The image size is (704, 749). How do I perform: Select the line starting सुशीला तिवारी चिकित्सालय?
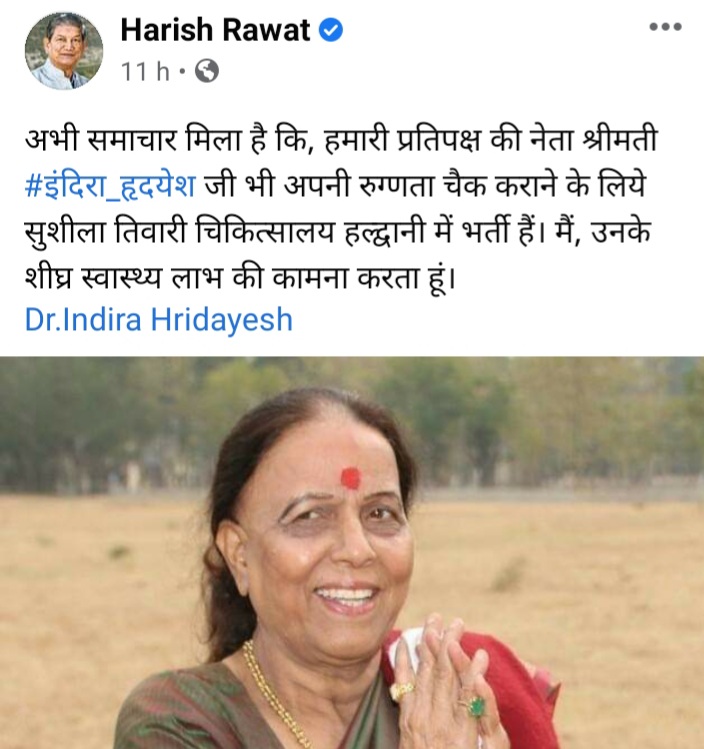tap(338, 232)
